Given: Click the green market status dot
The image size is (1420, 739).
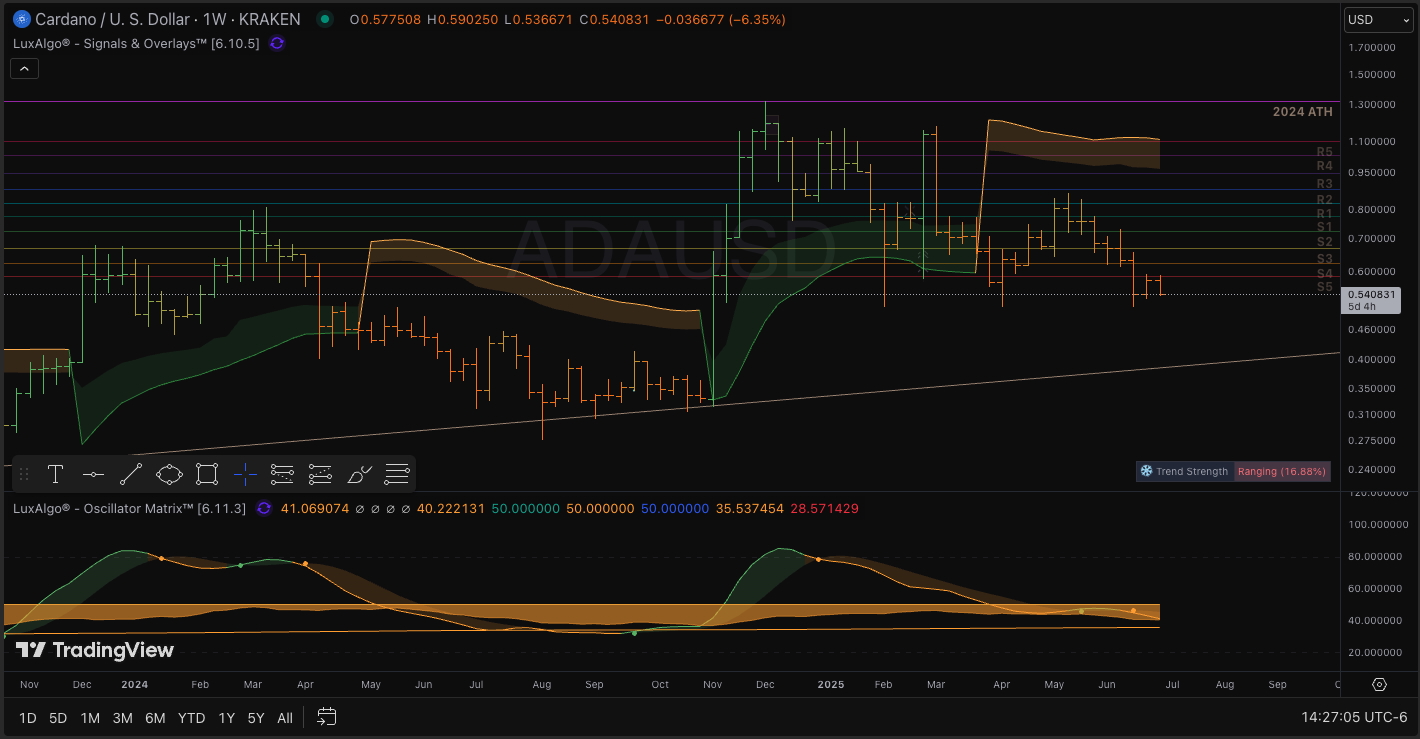Looking at the screenshot, I should (x=323, y=19).
